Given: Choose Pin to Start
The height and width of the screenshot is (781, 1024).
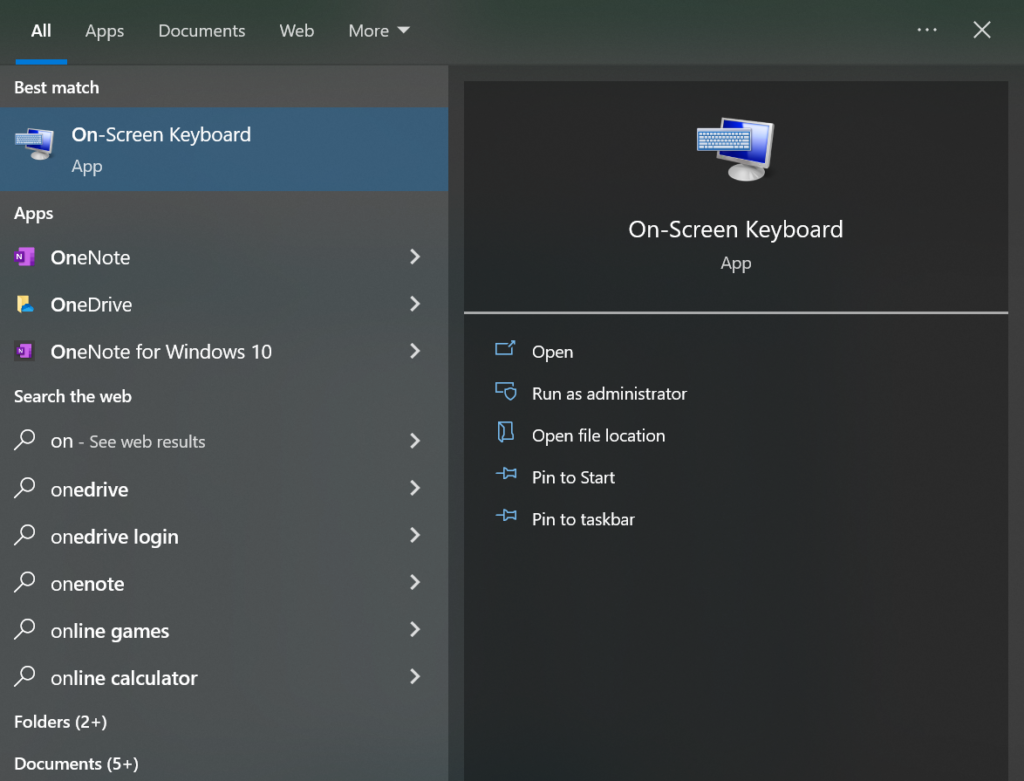Looking at the screenshot, I should click(573, 477).
